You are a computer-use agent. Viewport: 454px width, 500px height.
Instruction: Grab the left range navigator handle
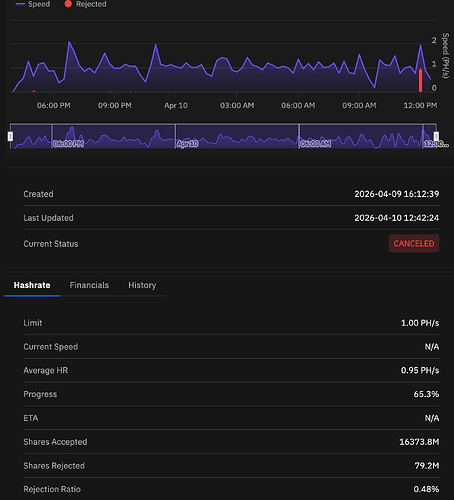click(10, 136)
